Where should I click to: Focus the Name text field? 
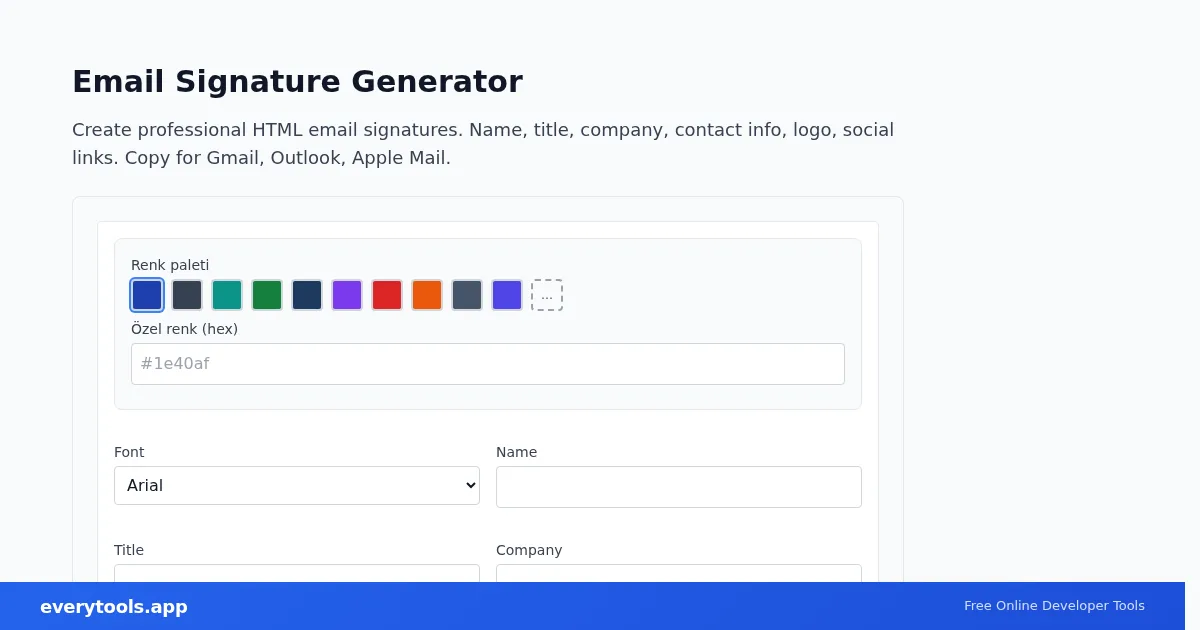(679, 487)
